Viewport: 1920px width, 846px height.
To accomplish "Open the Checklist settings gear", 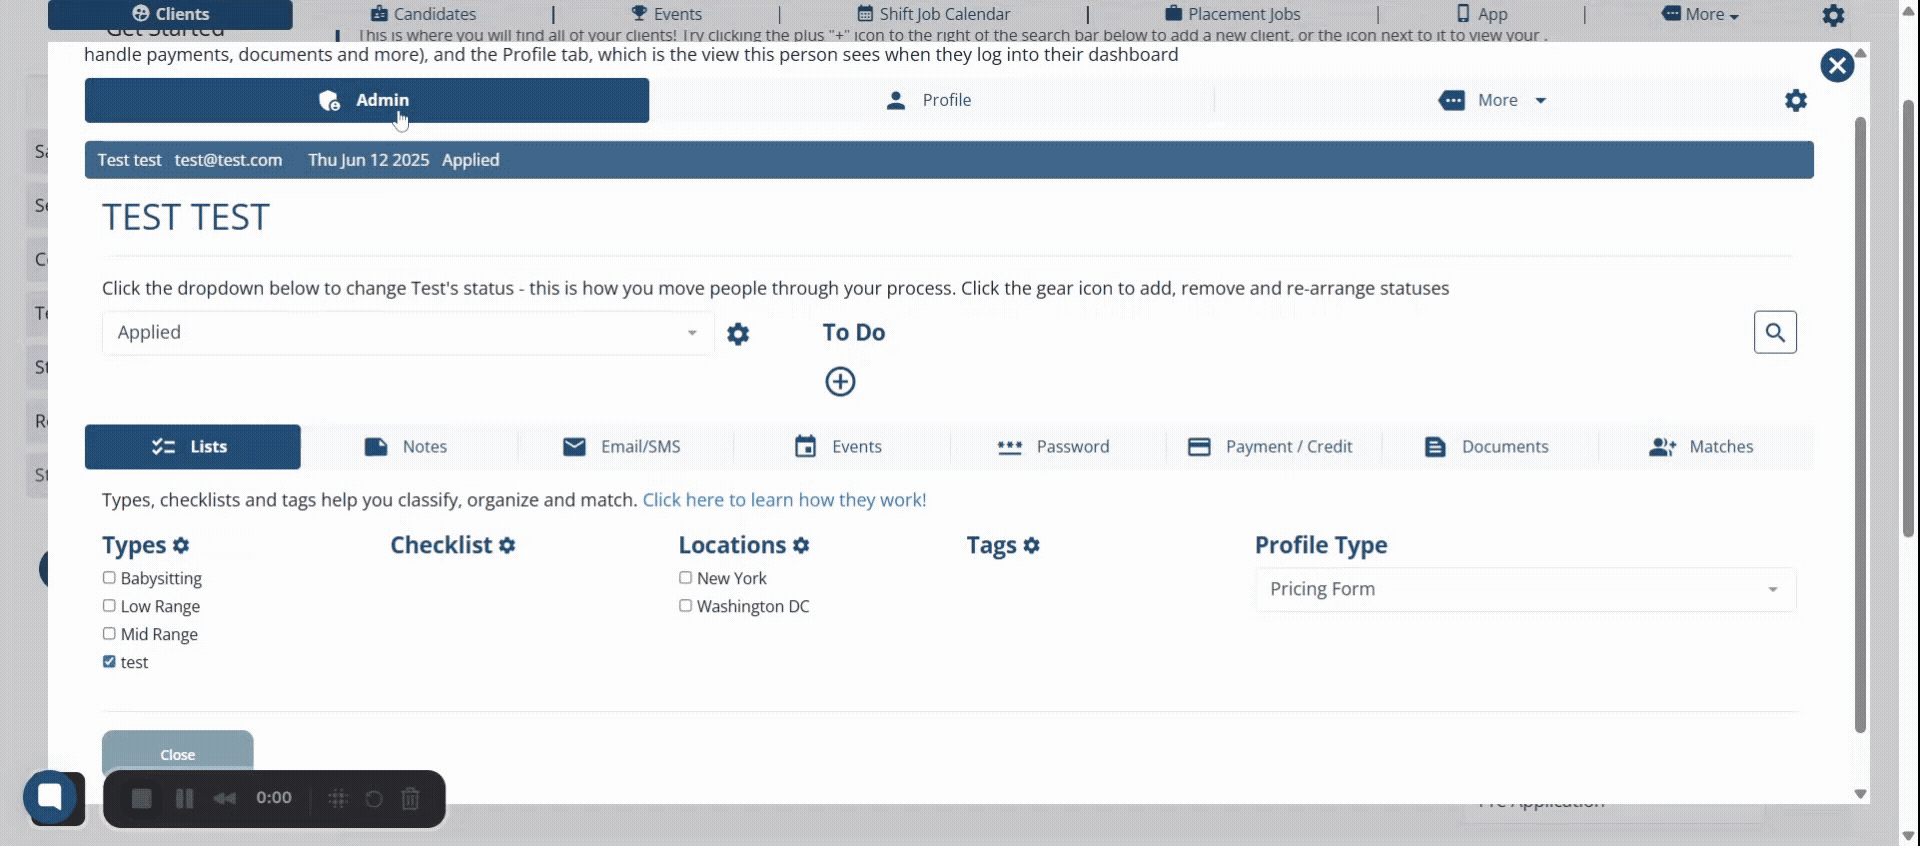I will pos(507,546).
